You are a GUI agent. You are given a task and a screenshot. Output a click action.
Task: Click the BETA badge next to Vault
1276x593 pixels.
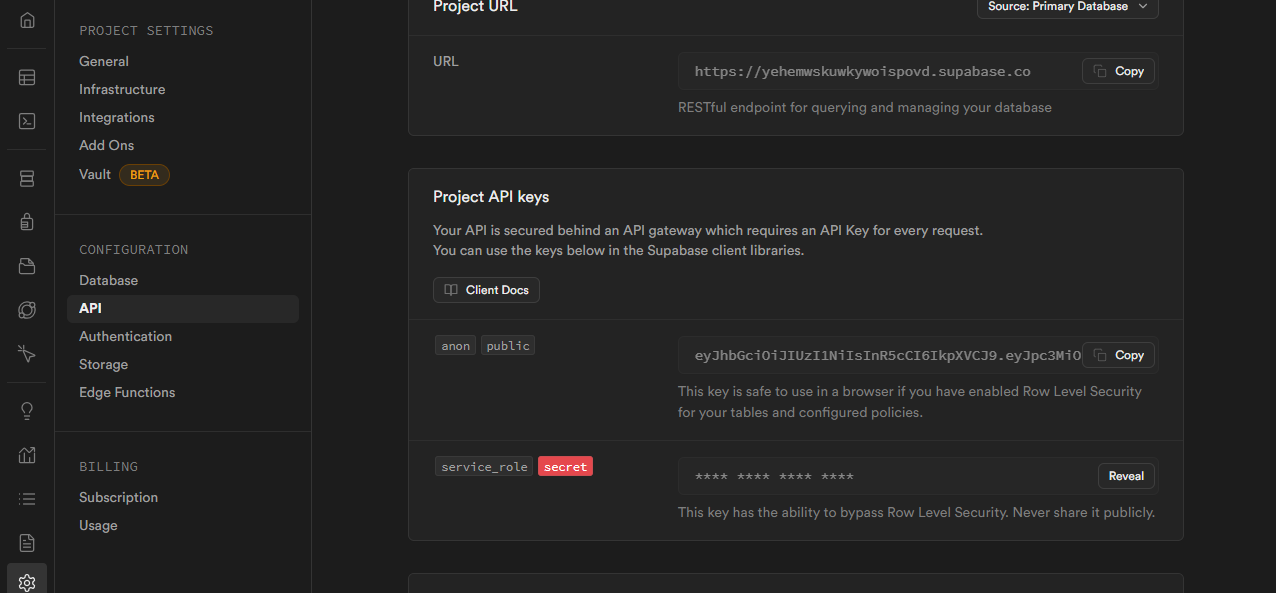coord(145,175)
